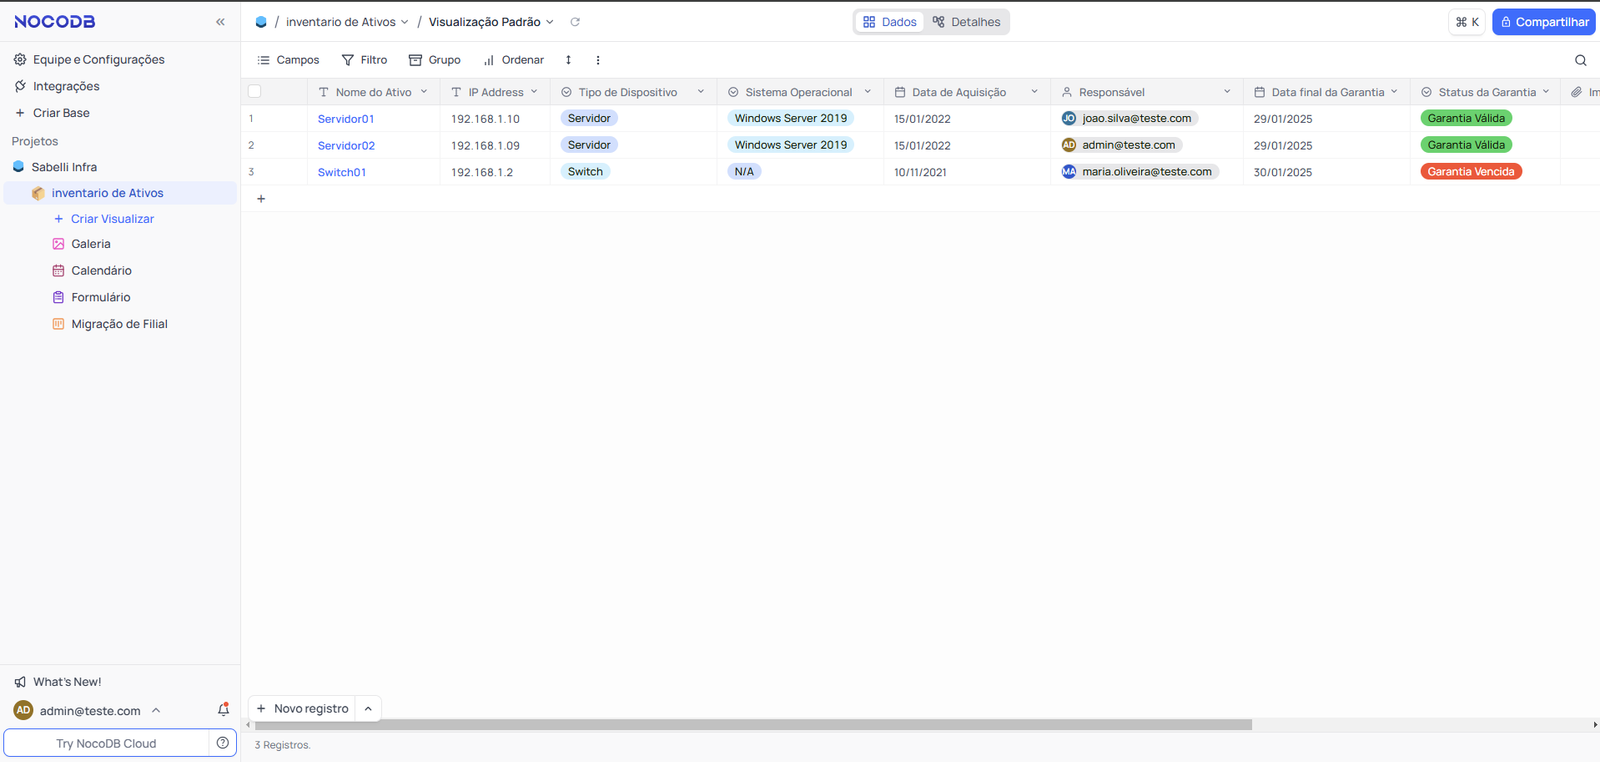Open the three-dot more options menu
This screenshot has width=1600, height=762.
(598, 60)
